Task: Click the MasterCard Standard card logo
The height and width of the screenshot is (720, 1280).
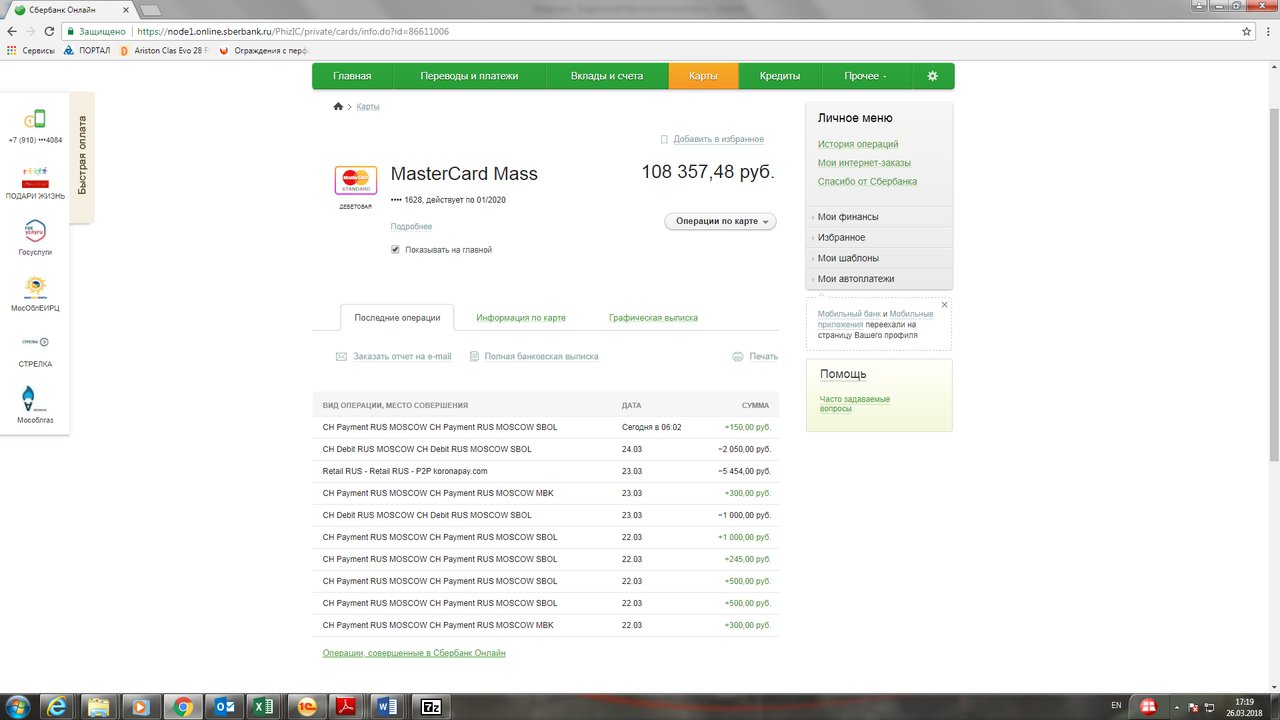Action: coord(356,180)
